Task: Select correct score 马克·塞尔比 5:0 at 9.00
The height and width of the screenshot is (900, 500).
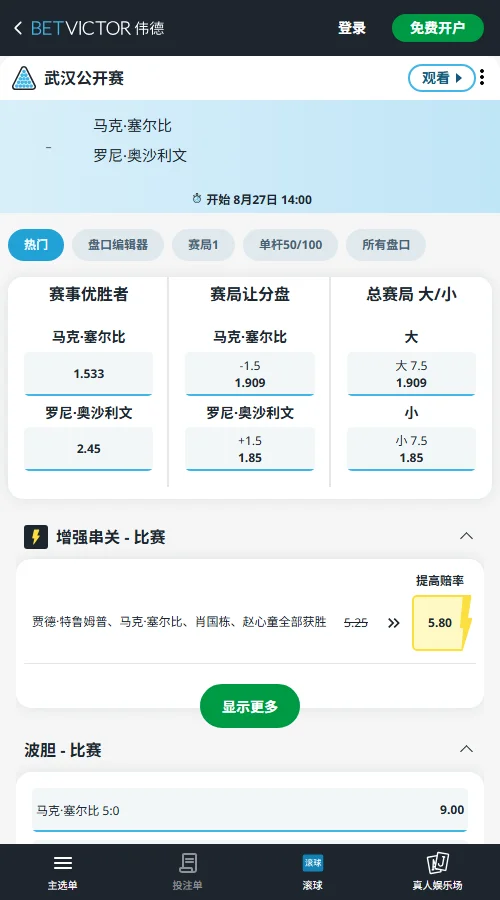Action: point(250,810)
